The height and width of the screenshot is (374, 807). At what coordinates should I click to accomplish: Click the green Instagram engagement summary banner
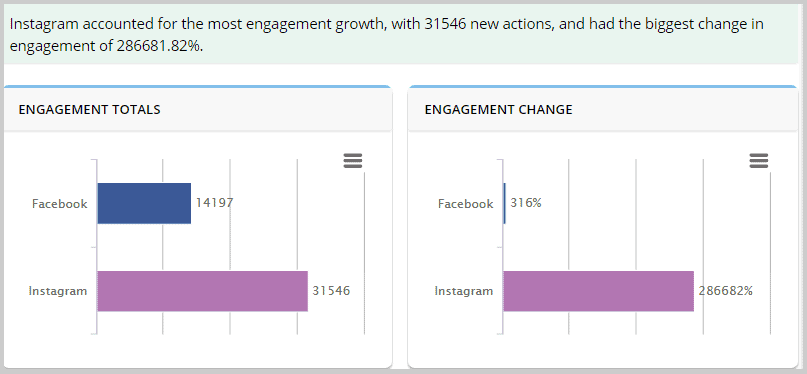click(401, 35)
